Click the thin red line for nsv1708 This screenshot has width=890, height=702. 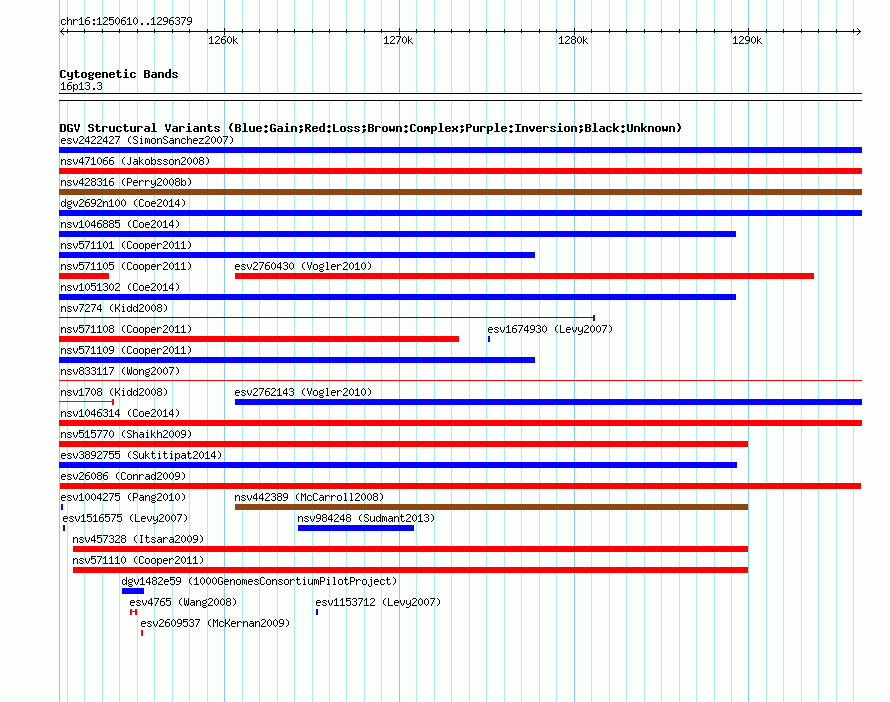pos(86,402)
